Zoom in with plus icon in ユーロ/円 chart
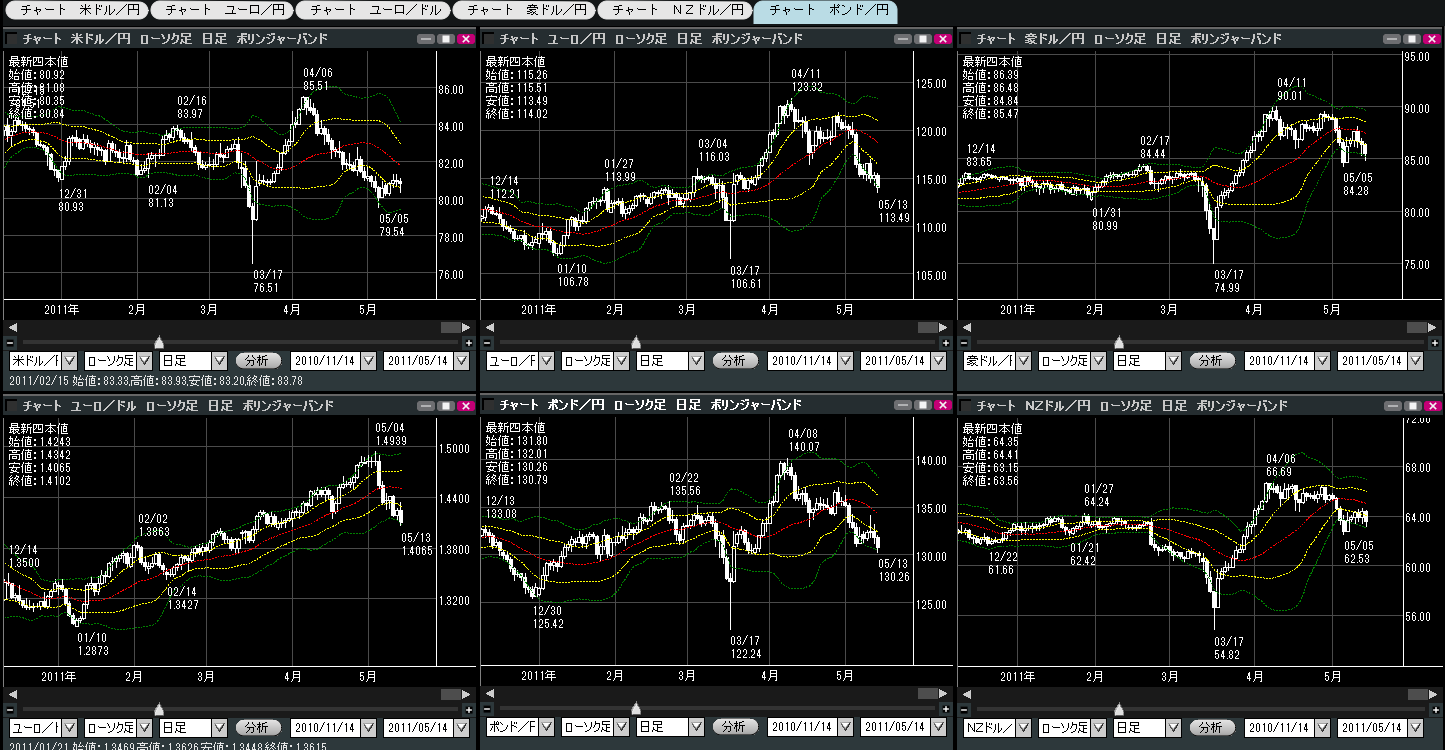Image resolution: width=1445 pixels, height=750 pixels. click(945, 343)
